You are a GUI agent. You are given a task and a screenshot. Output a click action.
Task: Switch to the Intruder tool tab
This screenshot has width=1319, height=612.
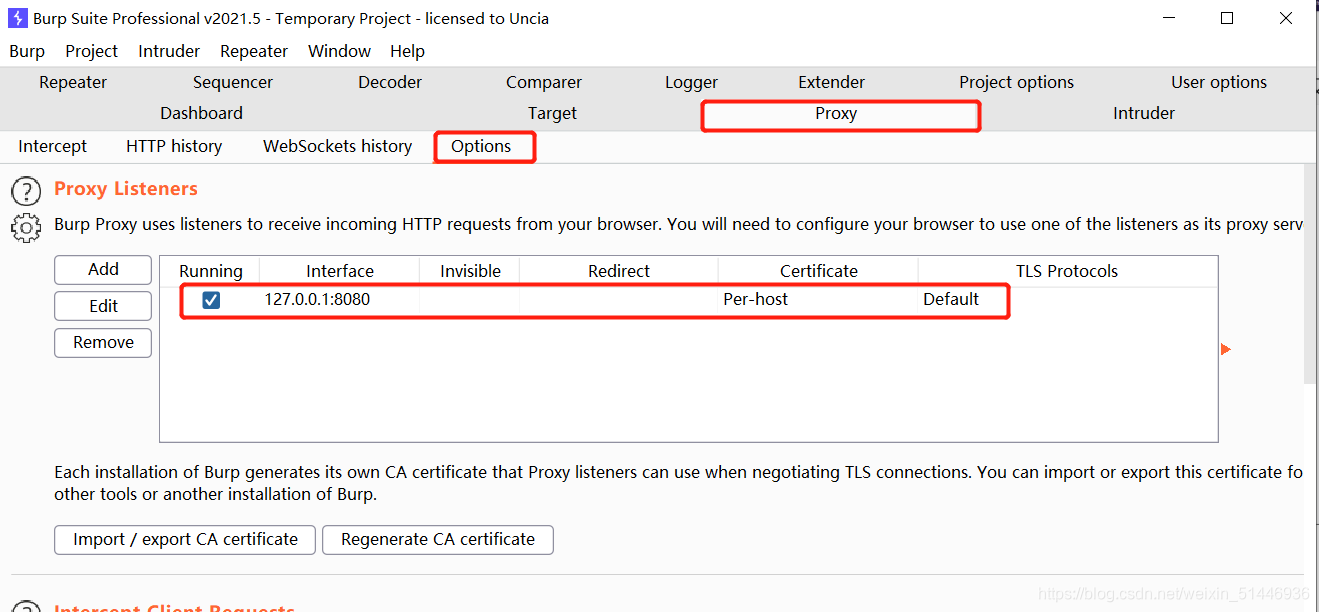coord(1144,113)
